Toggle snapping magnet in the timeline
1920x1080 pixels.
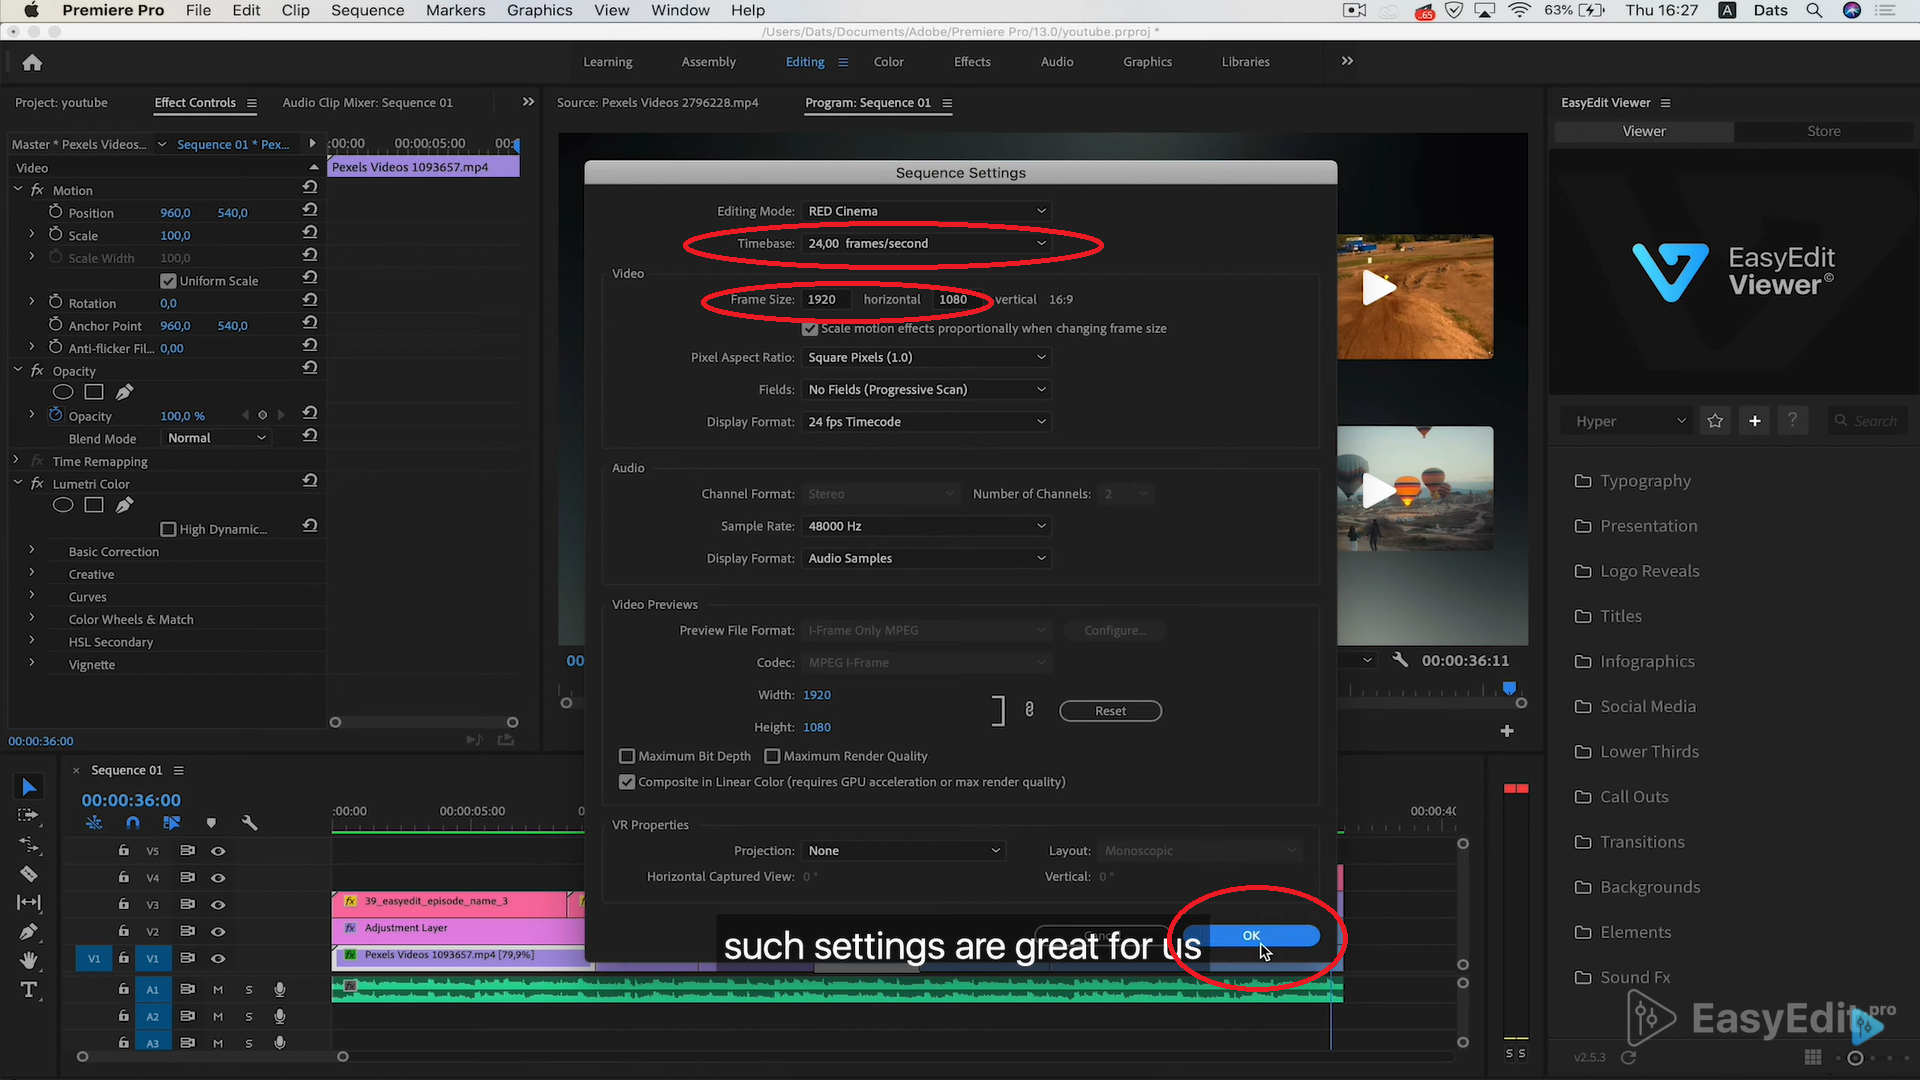point(133,823)
